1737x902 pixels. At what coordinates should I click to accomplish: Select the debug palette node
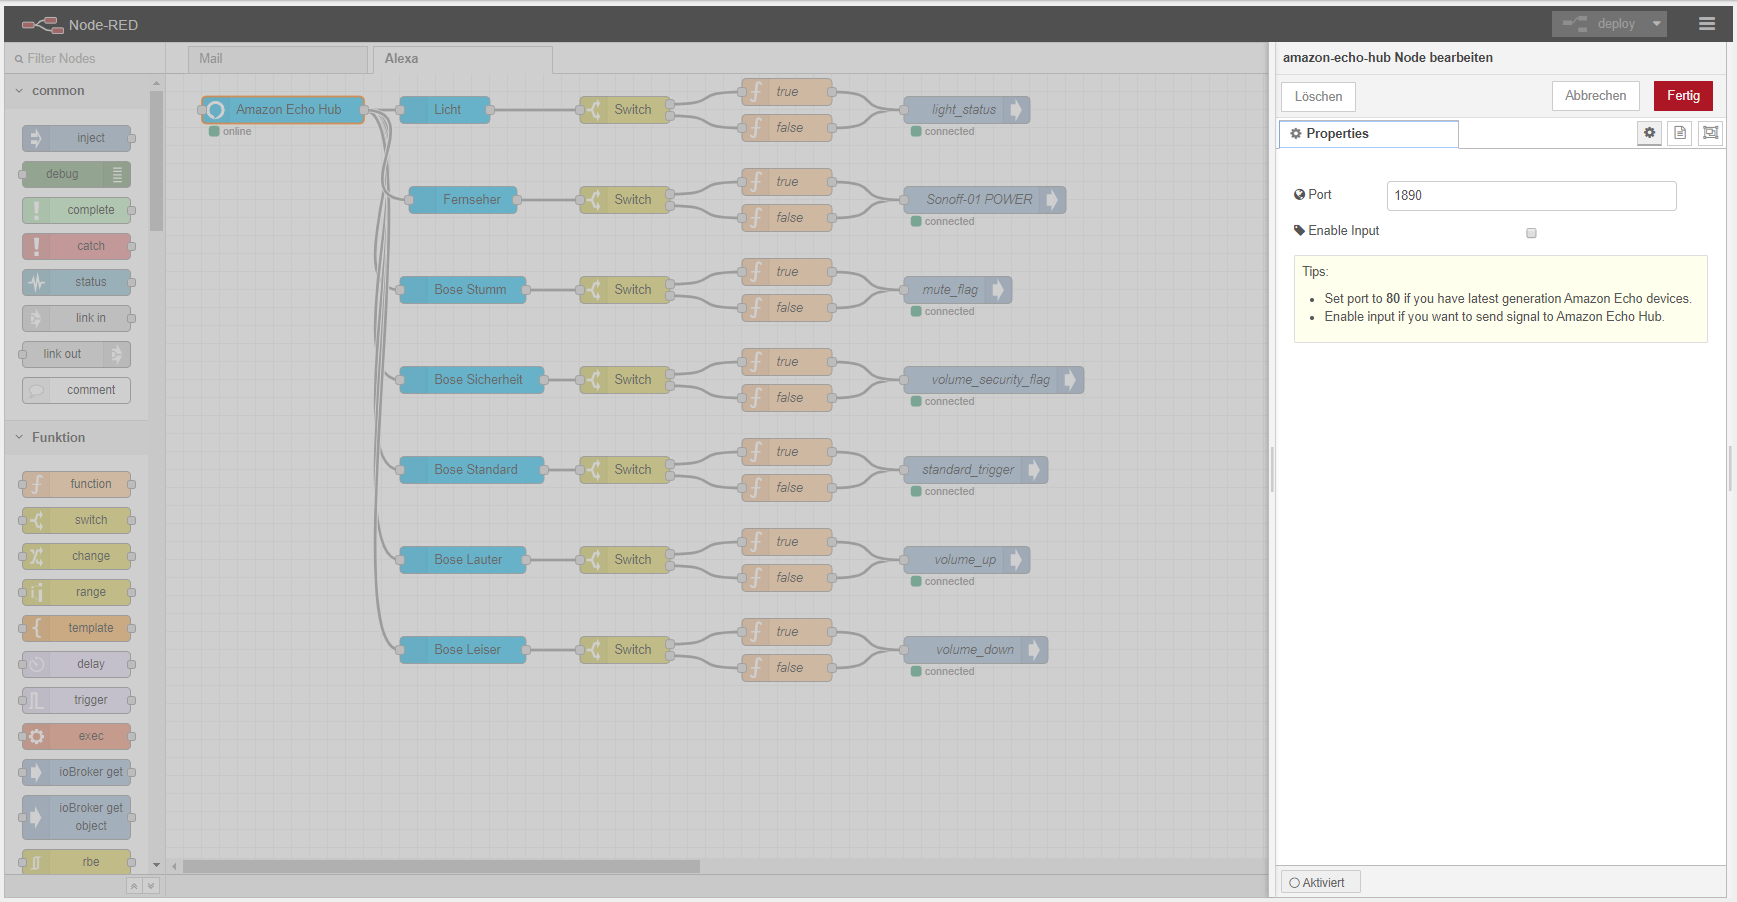[77, 174]
